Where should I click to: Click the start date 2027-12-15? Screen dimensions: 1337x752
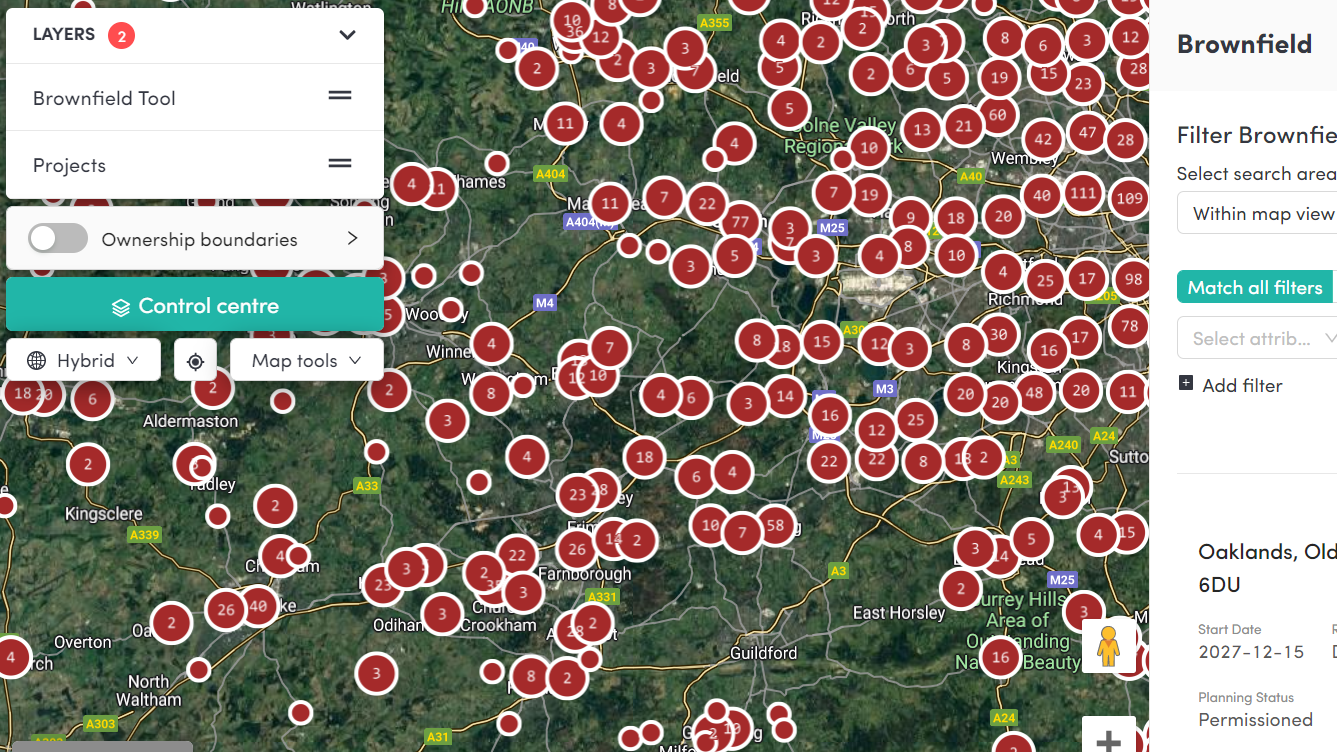click(1251, 652)
